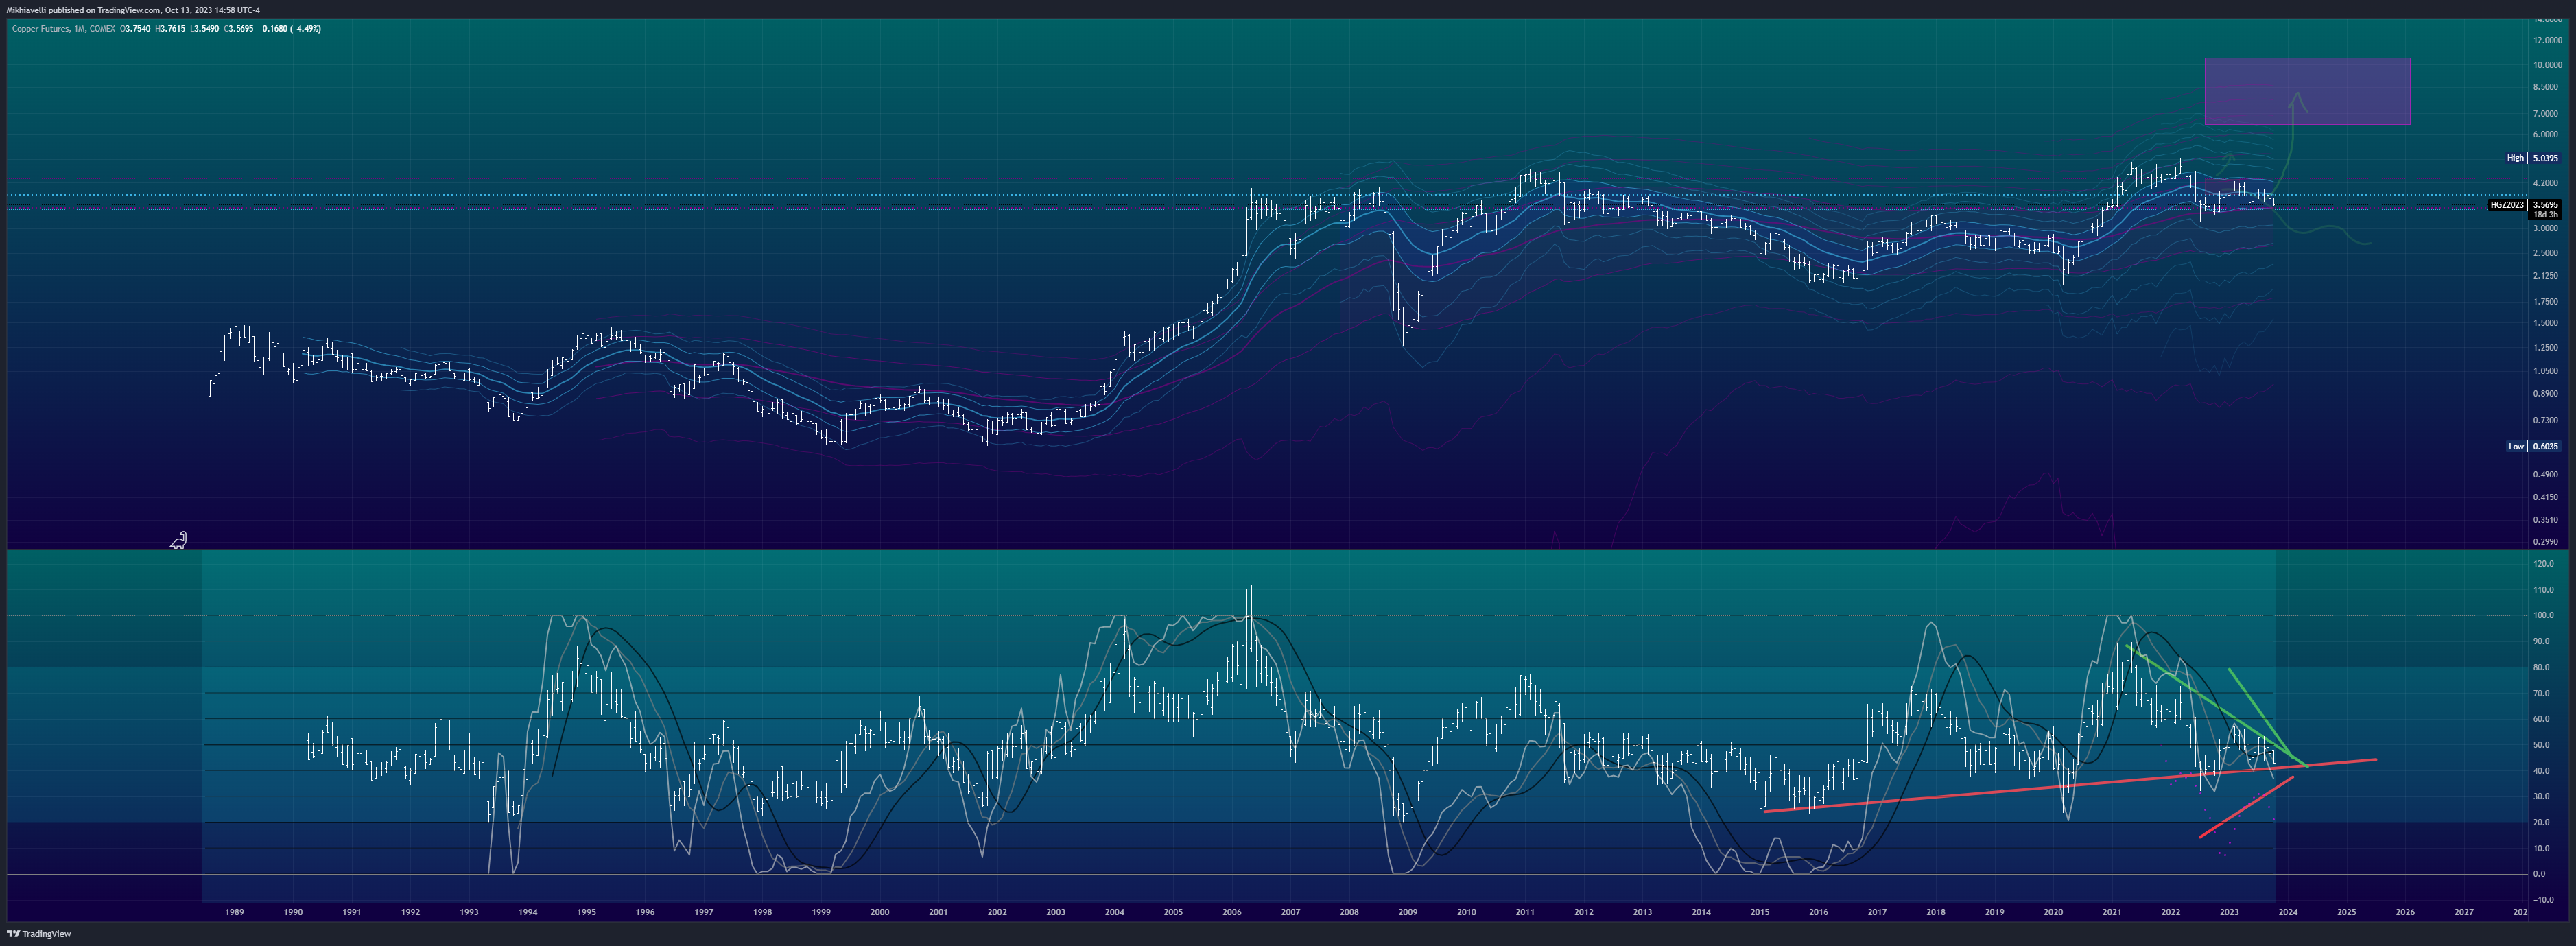
Task: Click the 'Copper Futures, 1M, COMEX' symbol title
Action: pyautogui.click(x=64, y=29)
